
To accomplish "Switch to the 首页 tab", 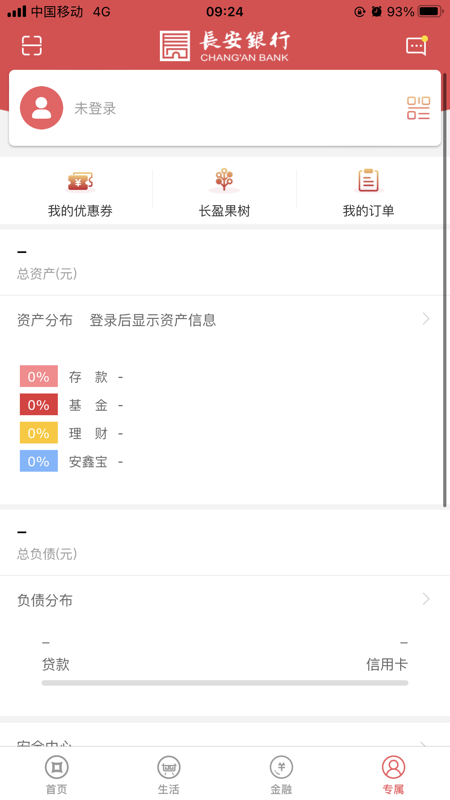I will point(56,774).
